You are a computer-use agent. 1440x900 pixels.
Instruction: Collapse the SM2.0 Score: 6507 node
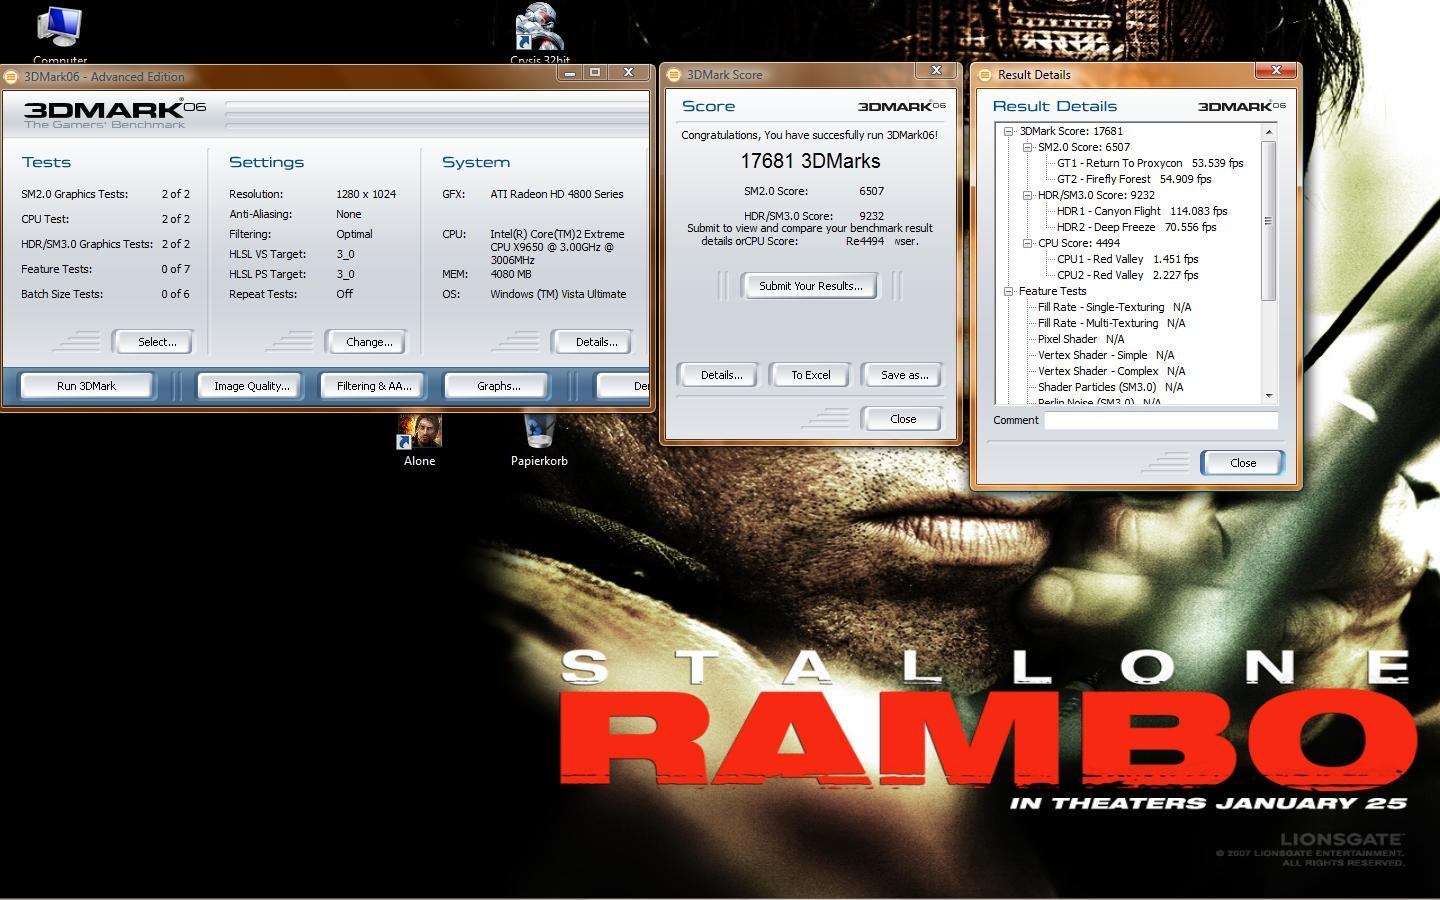[x=1027, y=147]
